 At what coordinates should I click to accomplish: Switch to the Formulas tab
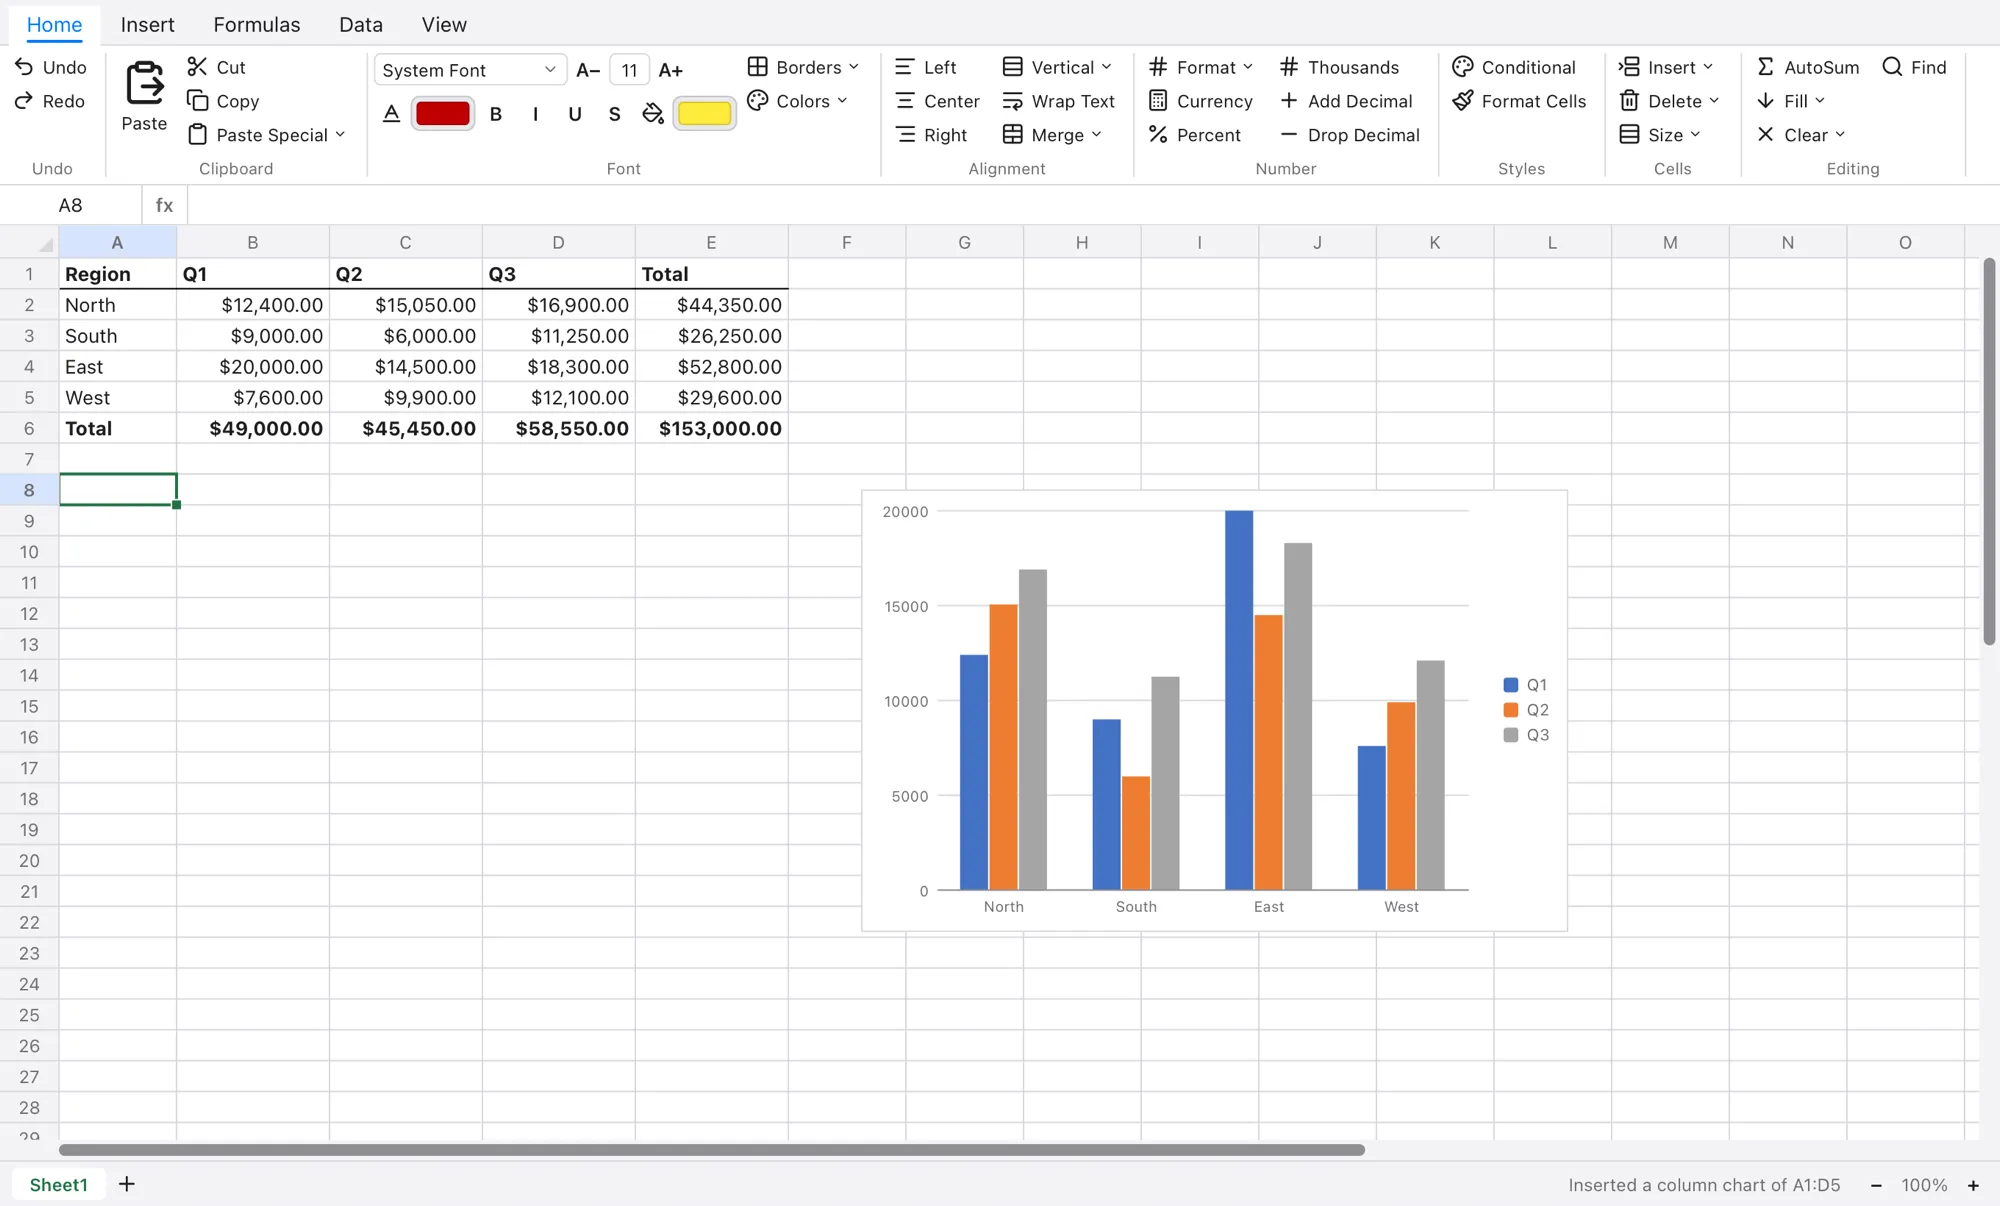[256, 24]
